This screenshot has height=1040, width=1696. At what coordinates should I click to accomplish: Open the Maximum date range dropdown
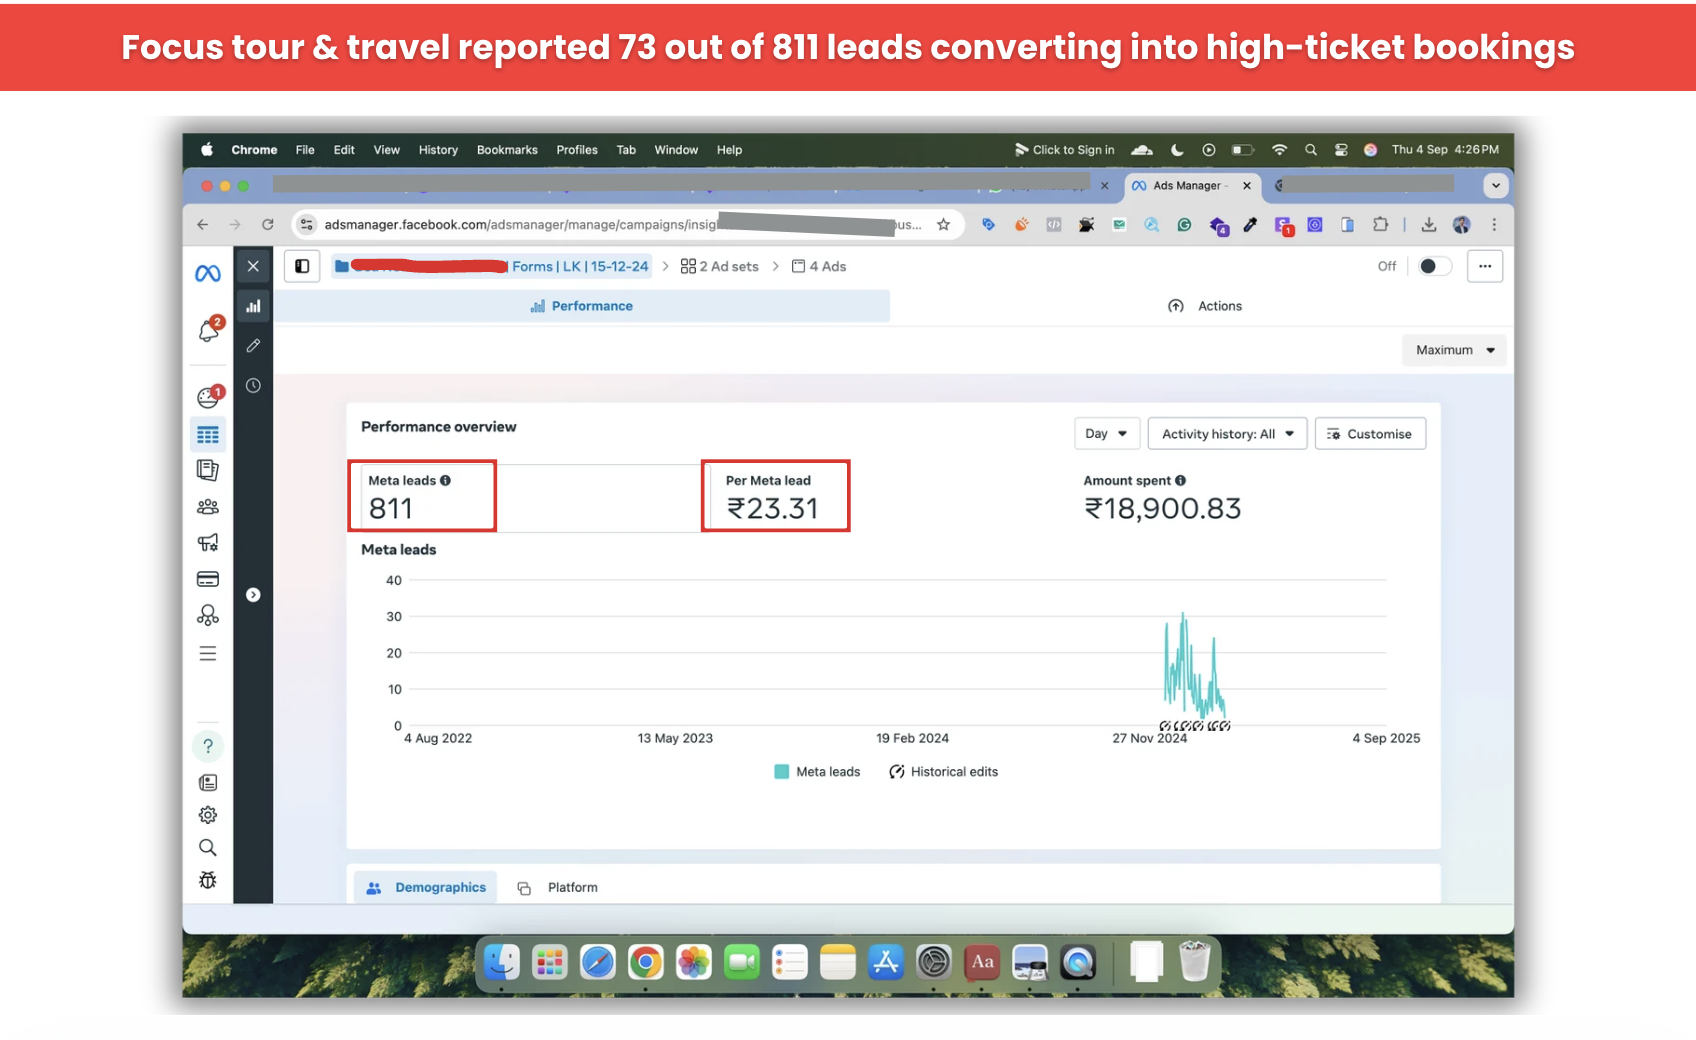point(1454,350)
